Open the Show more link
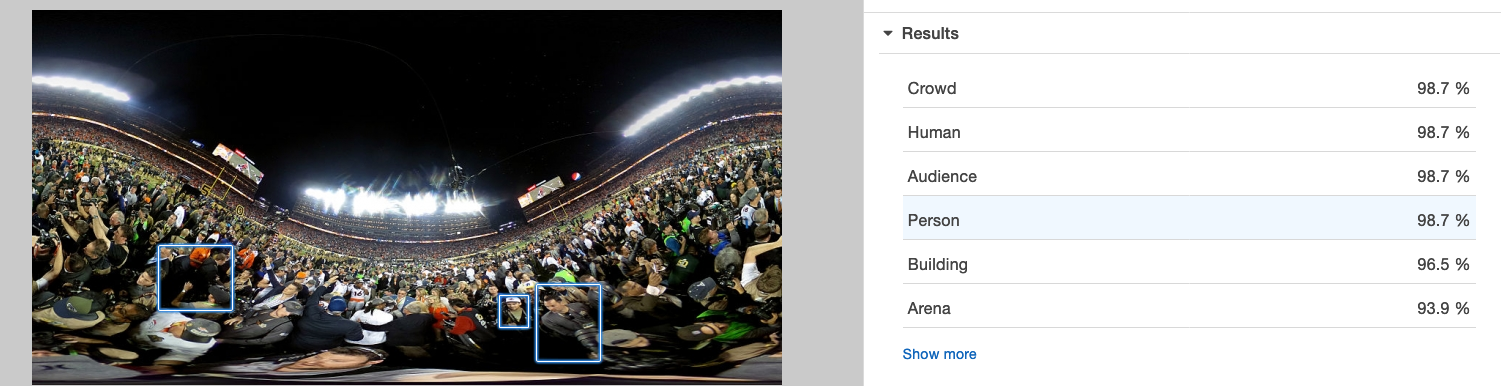This screenshot has height=386, width=1501. [x=939, y=354]
